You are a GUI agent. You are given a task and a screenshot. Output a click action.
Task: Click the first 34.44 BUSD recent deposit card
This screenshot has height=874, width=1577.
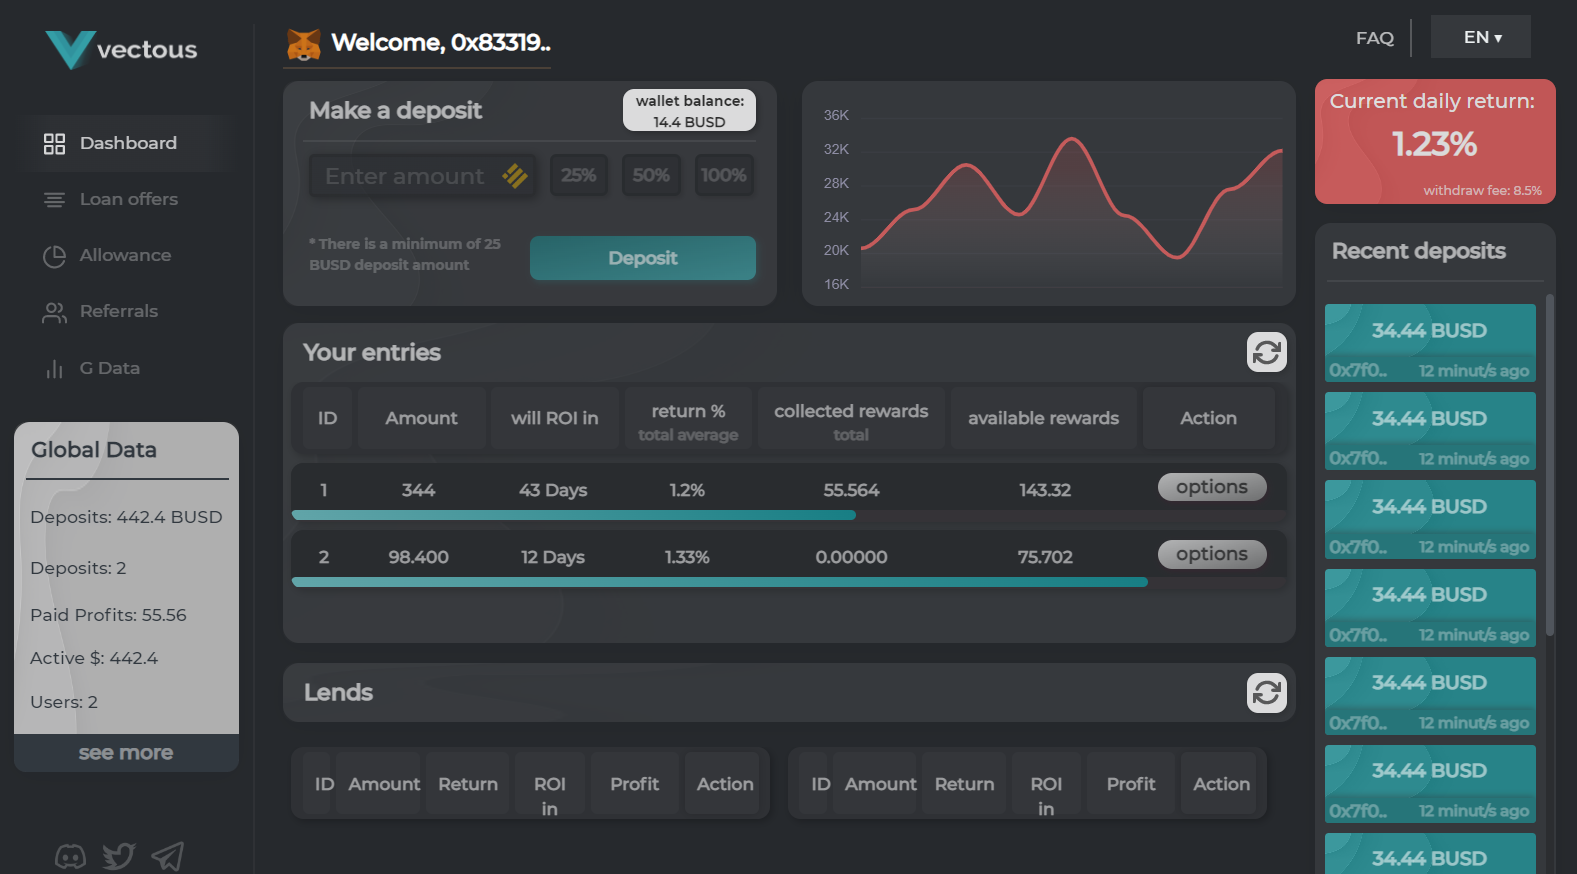pyautogui.click(x=1430, y=343)
